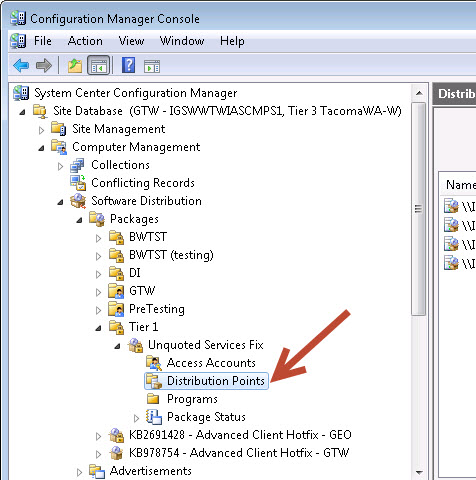The width and height of the screenshot is (476, 480).
Task: Expand the DI folder node
Action: [98, 274]
